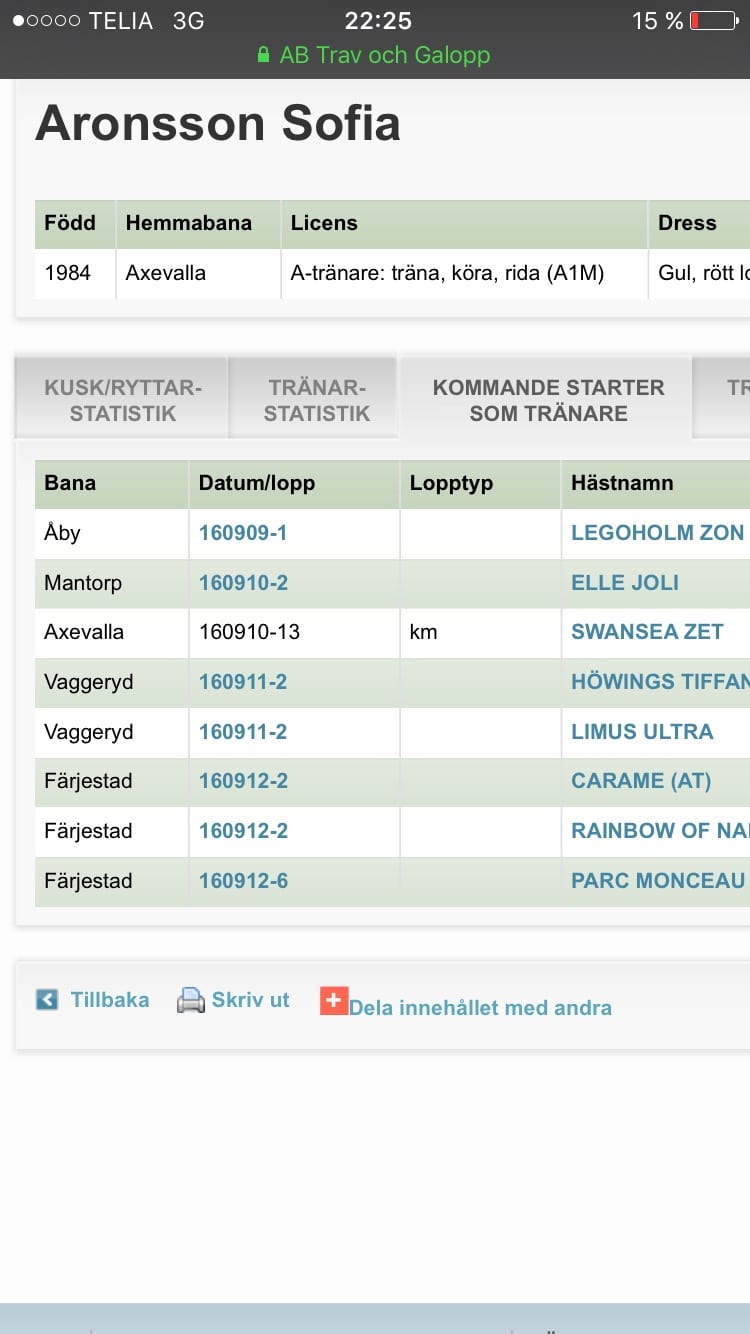Tap the red plus share icon

(333, 1001)
